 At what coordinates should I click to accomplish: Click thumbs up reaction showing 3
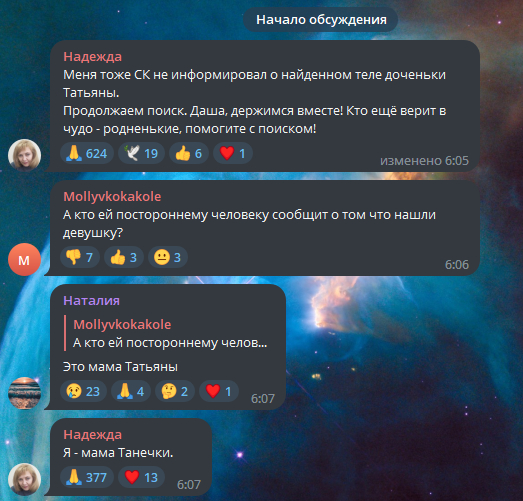[124, 257]
